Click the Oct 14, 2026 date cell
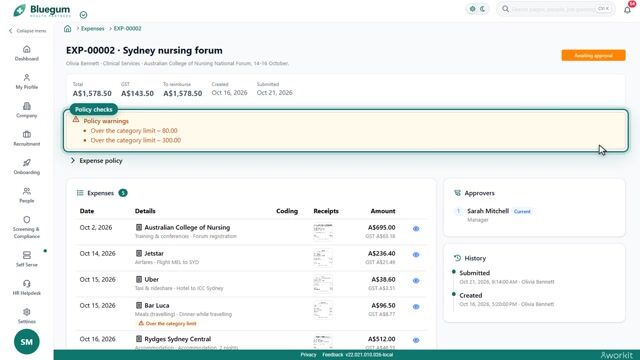 pyautogui.click(x=98, y=253)
